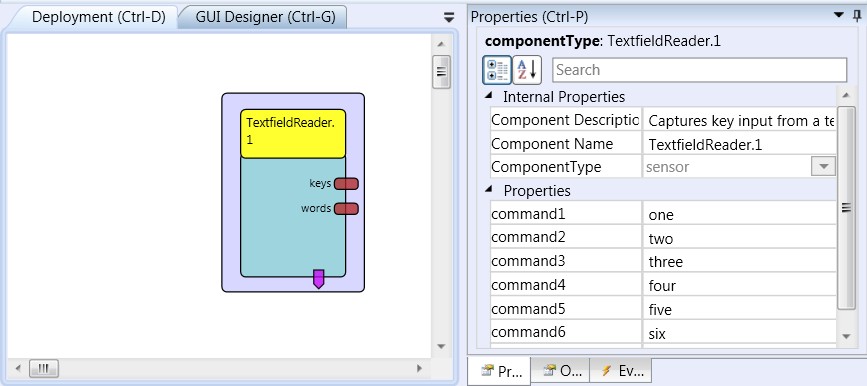Edit the Component Name value TextfieldReader.1

point(739,144)
